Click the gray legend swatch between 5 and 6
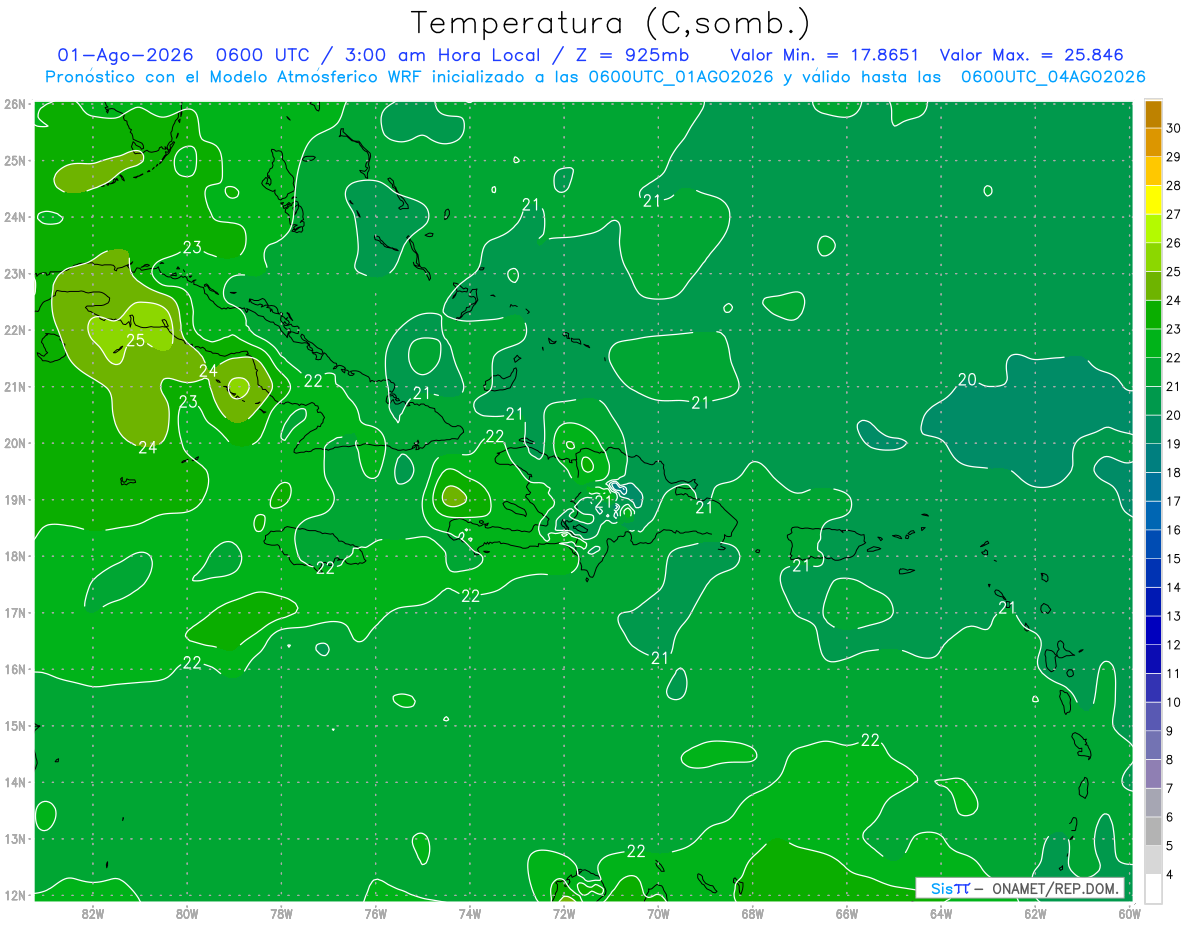 1153,831
